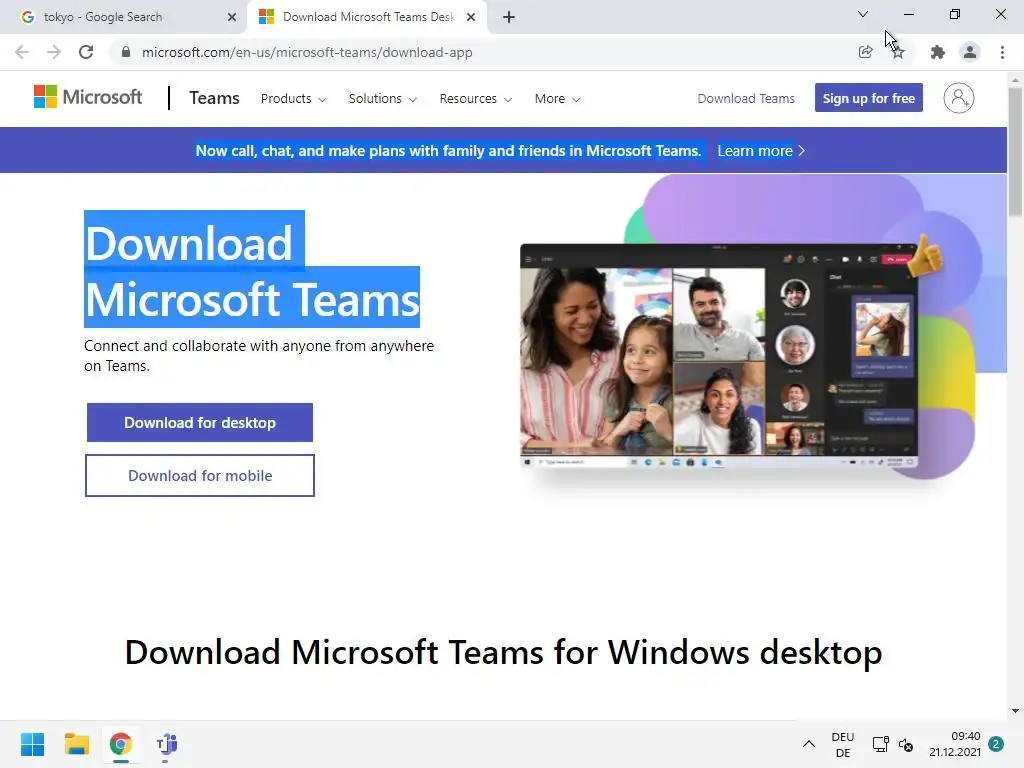Expand the Products dropdown
Viewport: 1024px width, 768px height.
click(x=293, y=99)
